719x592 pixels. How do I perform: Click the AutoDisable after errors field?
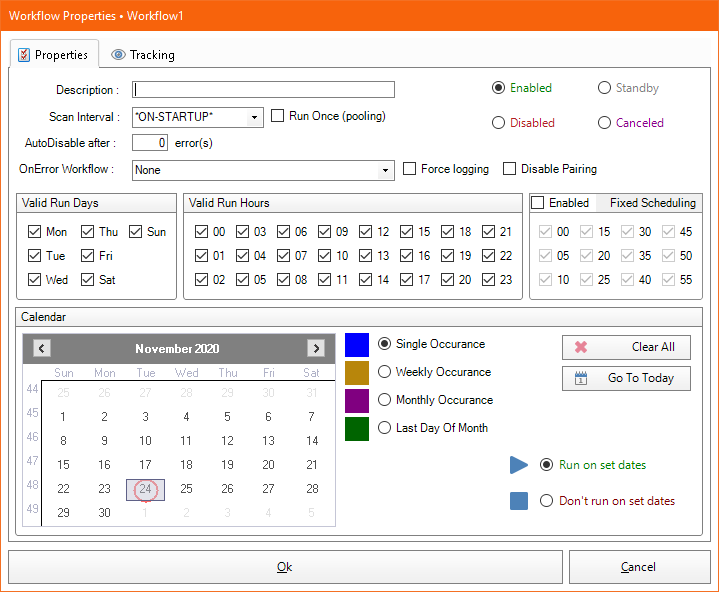150,143
